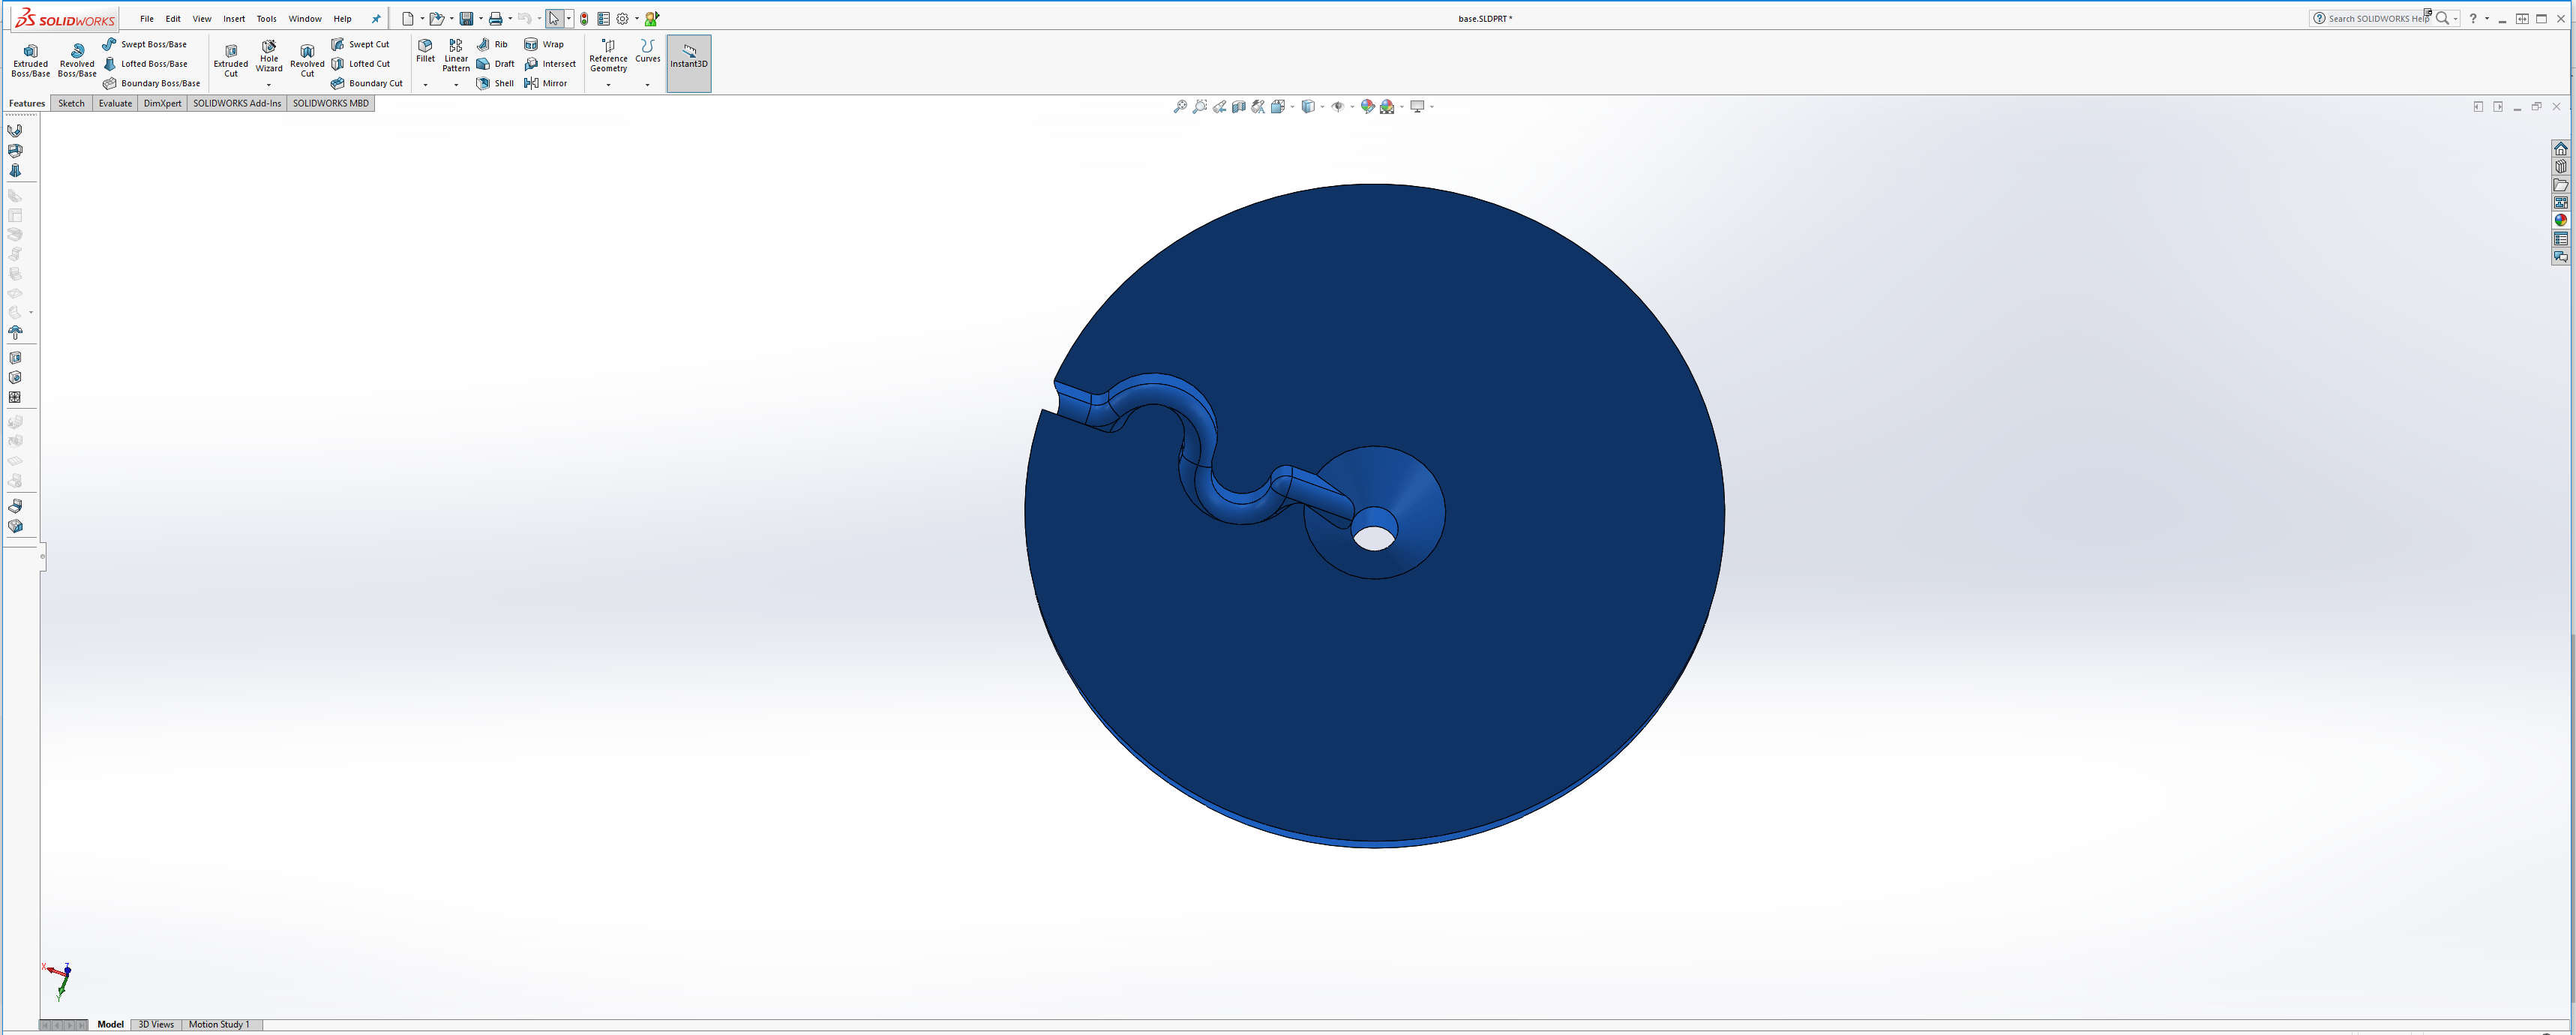Go to Previous View
The width and height of the screenshot is (2576, 1035).
coord(1219,107)
